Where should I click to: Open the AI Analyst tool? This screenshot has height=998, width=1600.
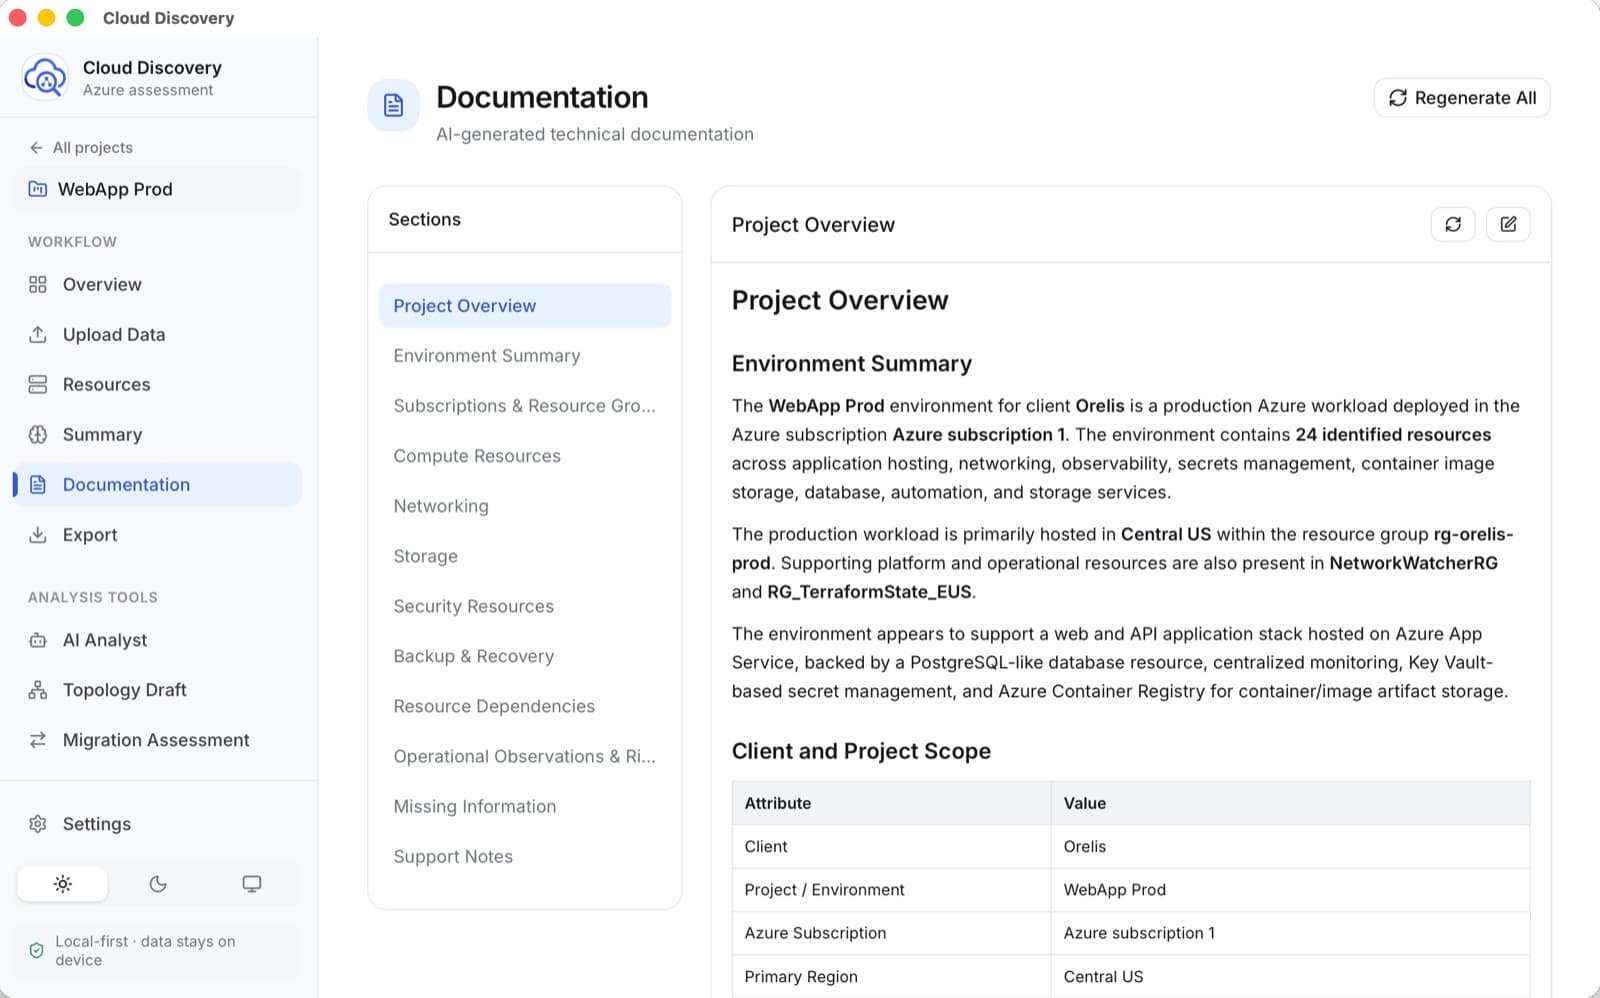pyautogui.click(x=157, y=640)
